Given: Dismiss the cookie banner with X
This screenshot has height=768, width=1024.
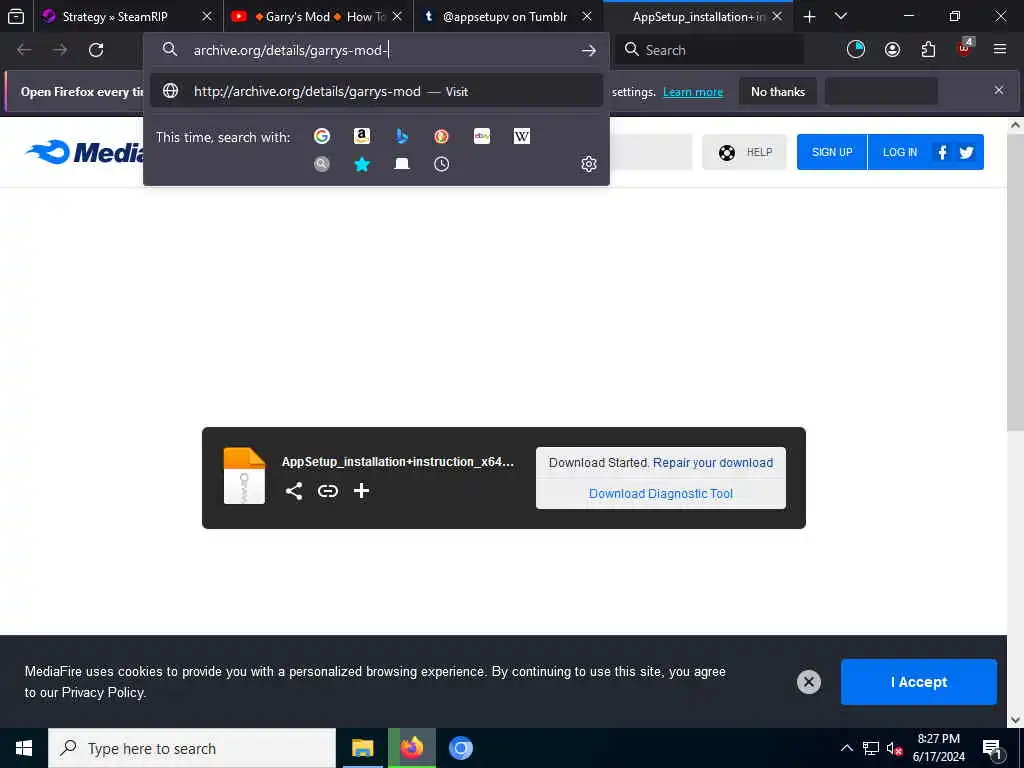Looking at the screenshot, I should (x=808, y=682).
